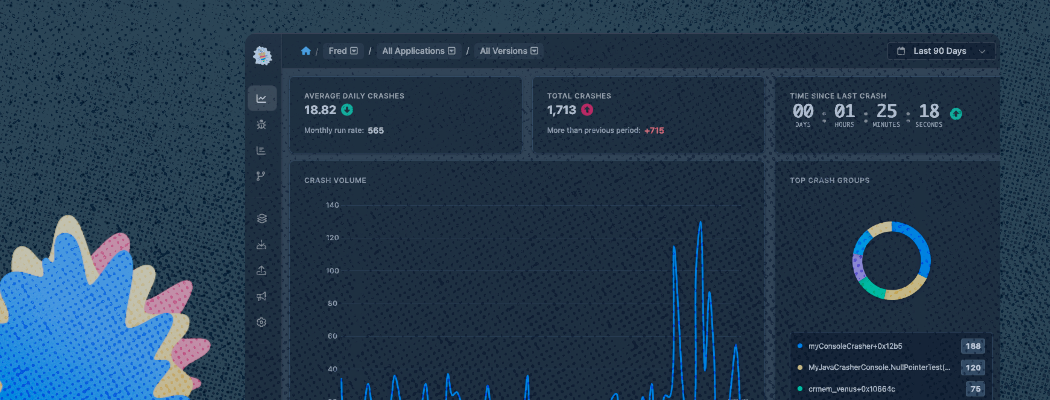
Task: Click the green legend dot for crmem_venus
Action: [800, 389]
